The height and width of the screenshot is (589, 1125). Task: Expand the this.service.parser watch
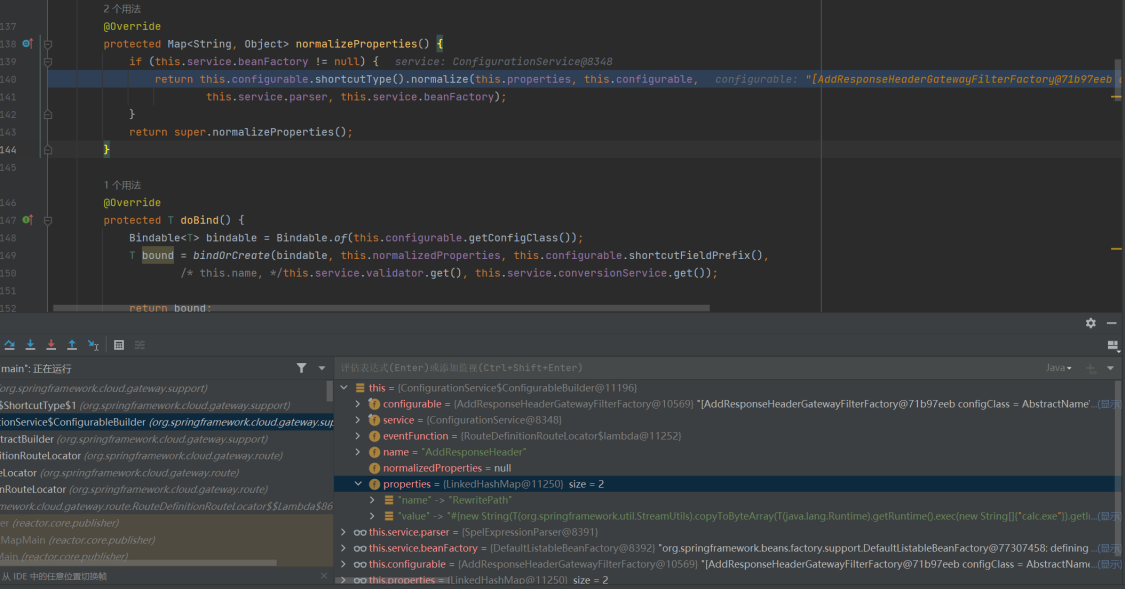pos(344,532)
